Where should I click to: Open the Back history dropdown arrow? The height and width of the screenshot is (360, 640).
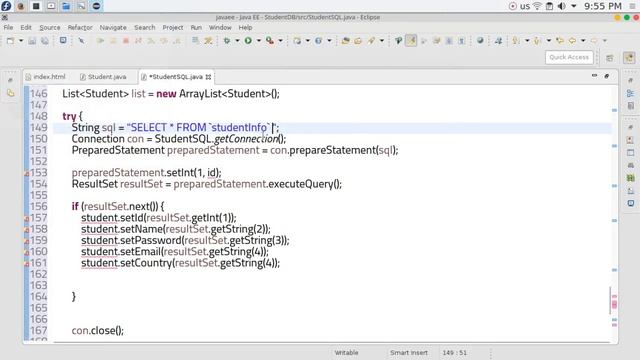click(583, 40)
